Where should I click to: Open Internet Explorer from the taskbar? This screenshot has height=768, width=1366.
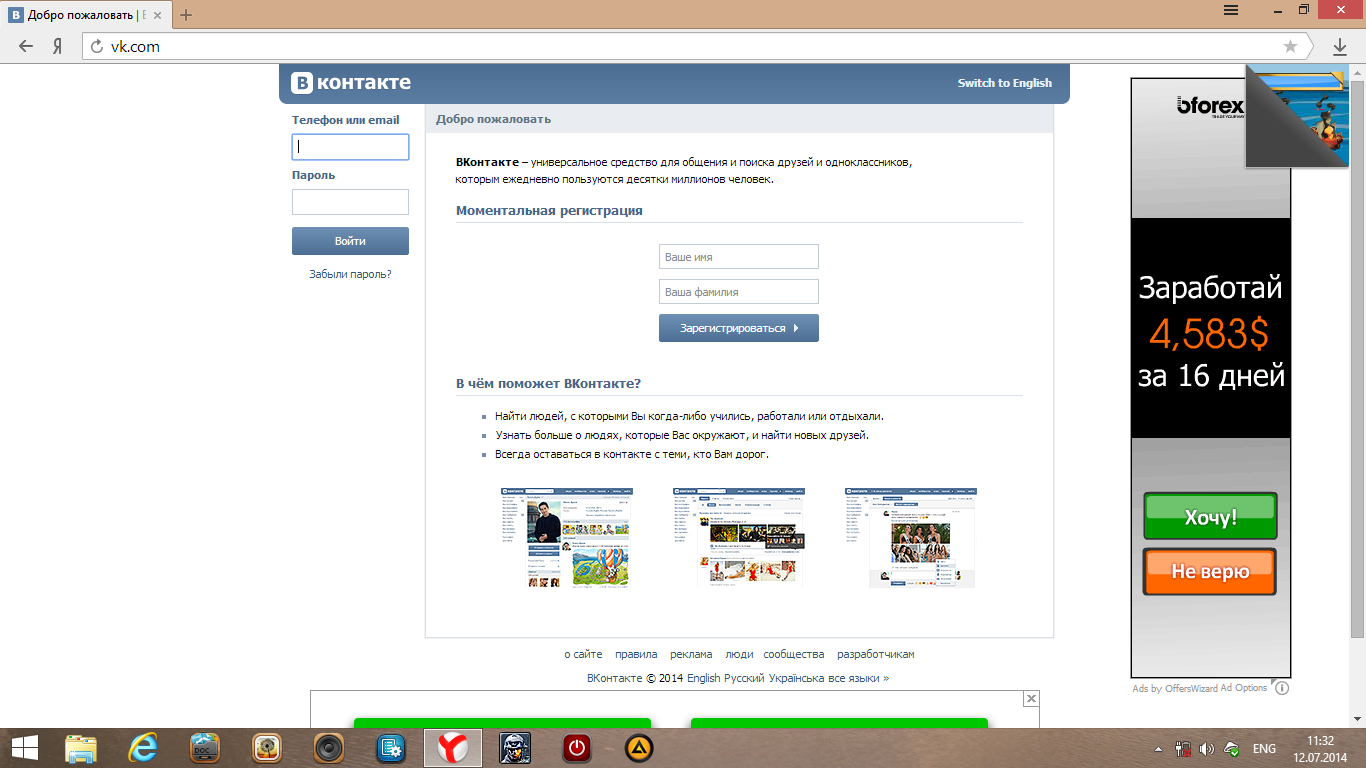(144, 748)
